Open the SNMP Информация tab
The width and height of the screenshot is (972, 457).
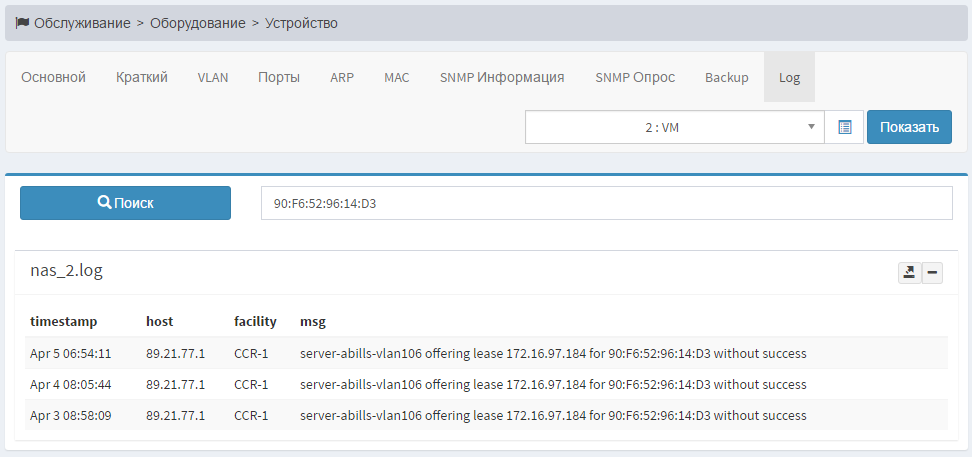click(502, 77)
